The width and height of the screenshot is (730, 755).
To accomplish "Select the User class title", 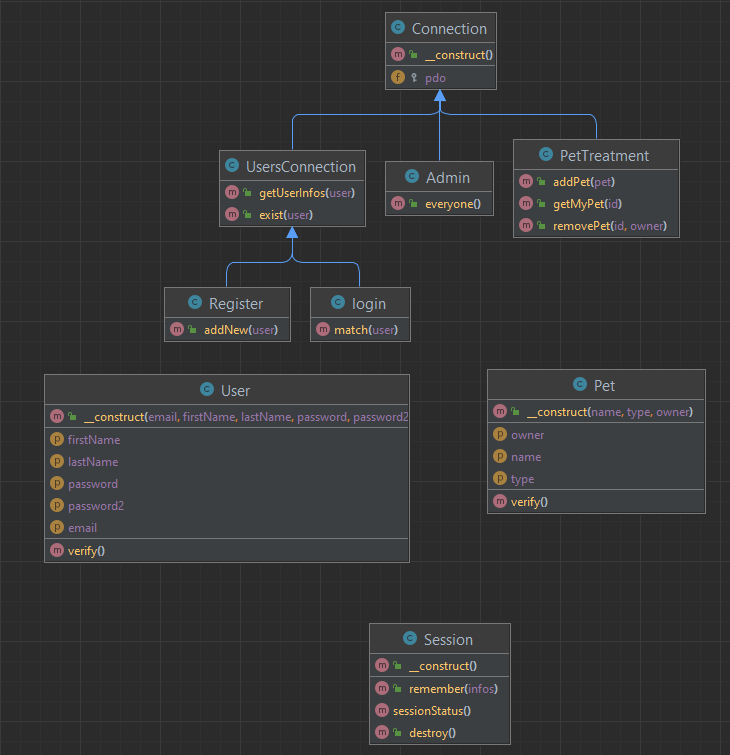I will [235, 391].
